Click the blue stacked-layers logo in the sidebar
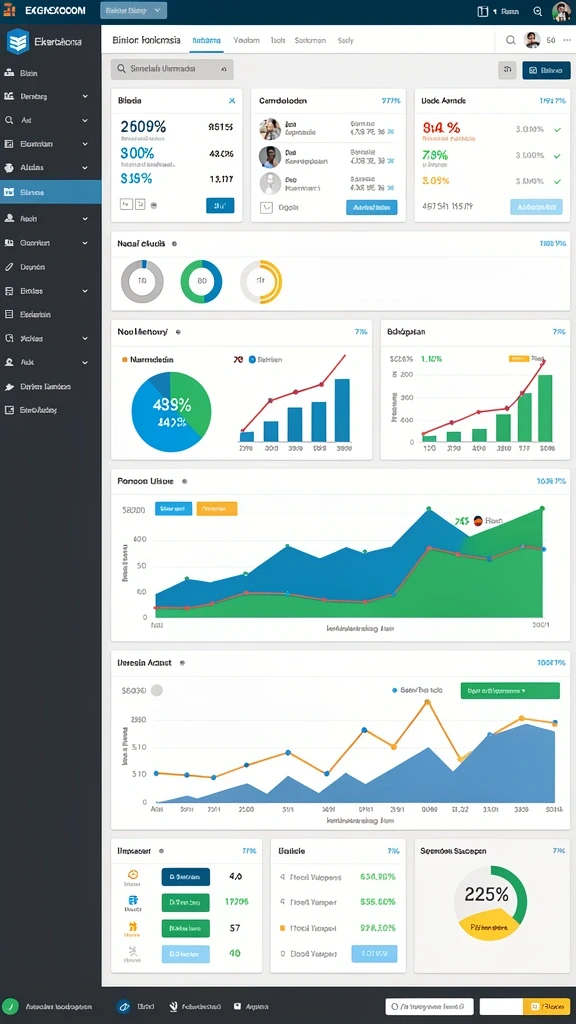Image resolution: width=576 pixels, height=1024 pixels. [18, 41]
